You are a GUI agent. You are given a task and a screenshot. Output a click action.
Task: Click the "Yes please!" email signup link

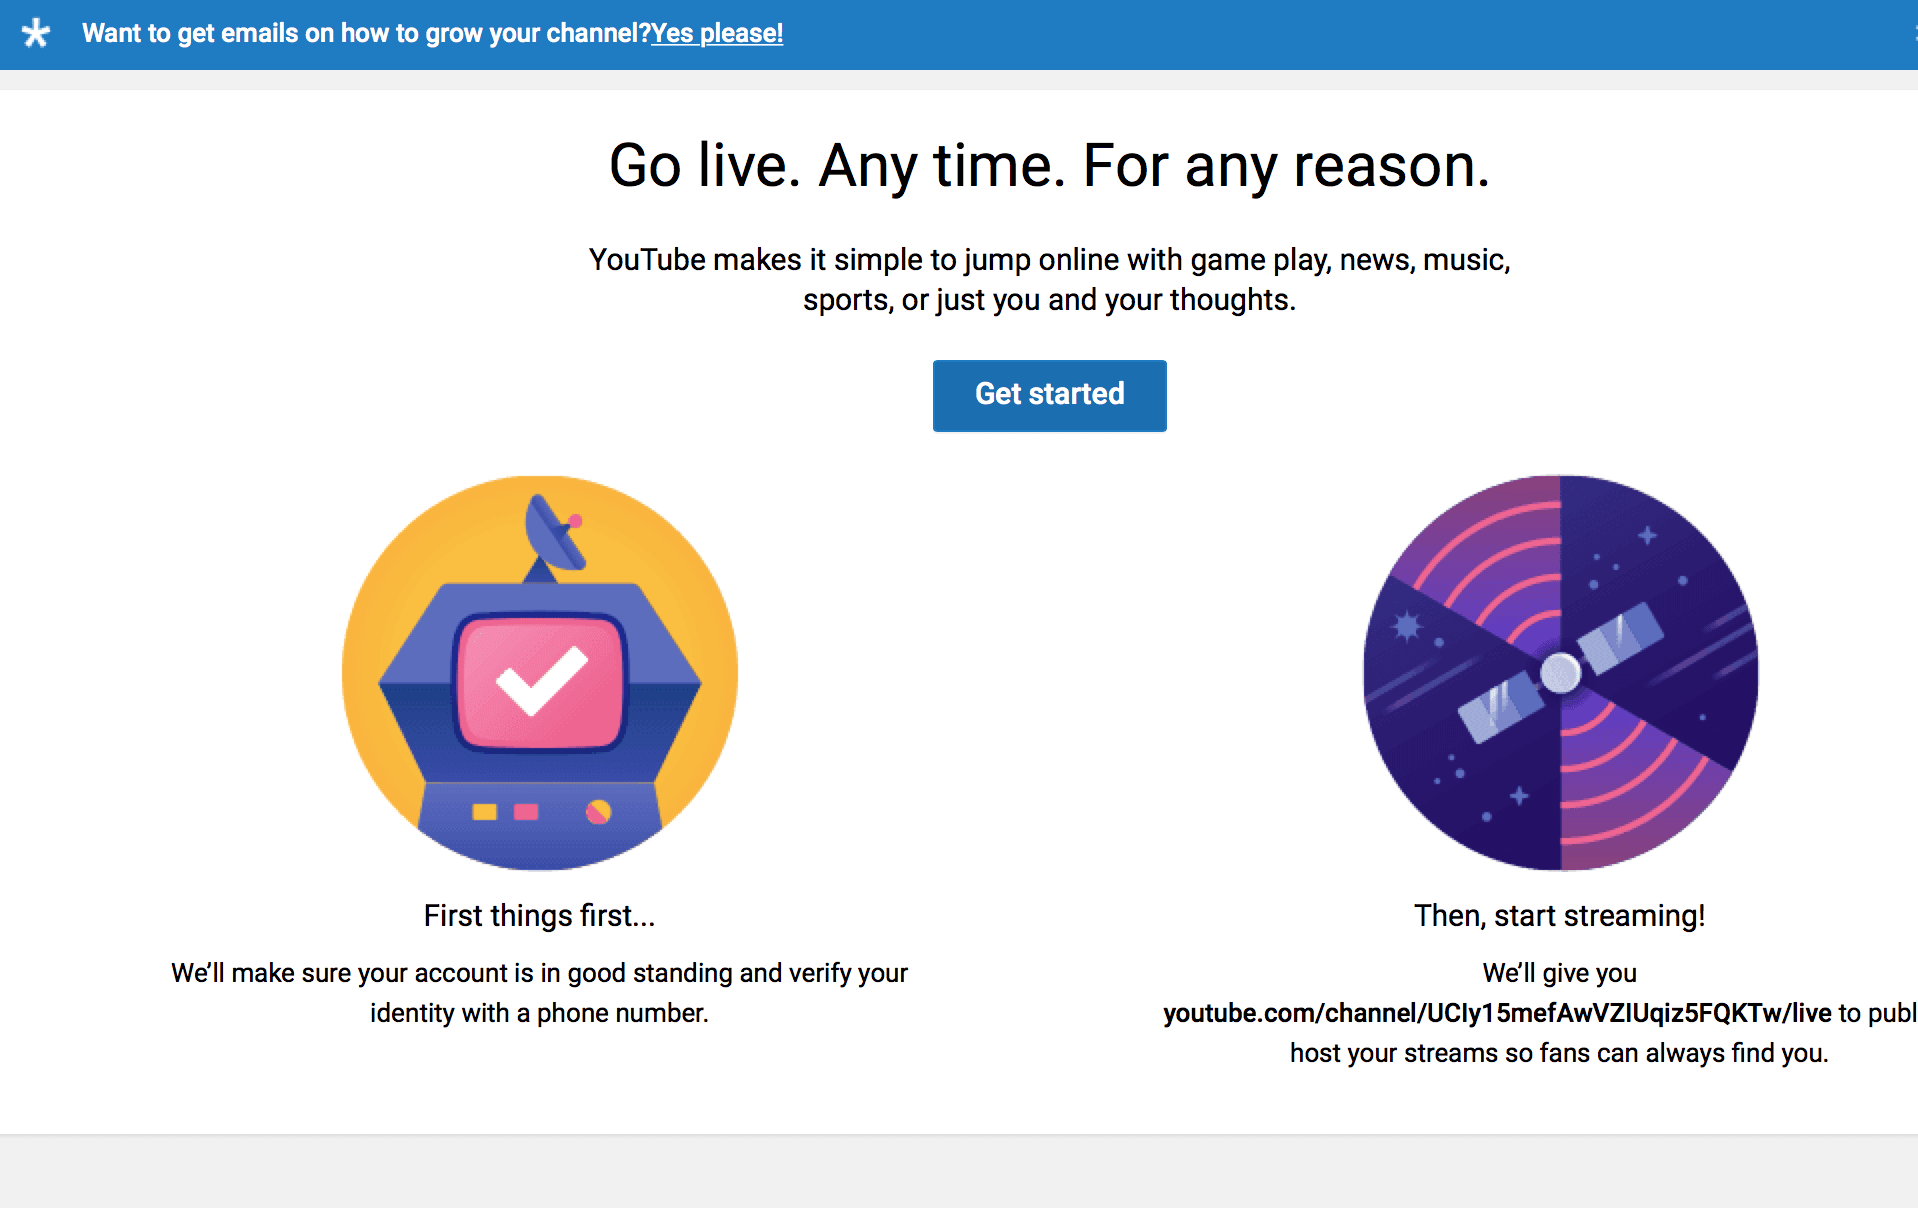pyautogui.click(x=717, y=33)
